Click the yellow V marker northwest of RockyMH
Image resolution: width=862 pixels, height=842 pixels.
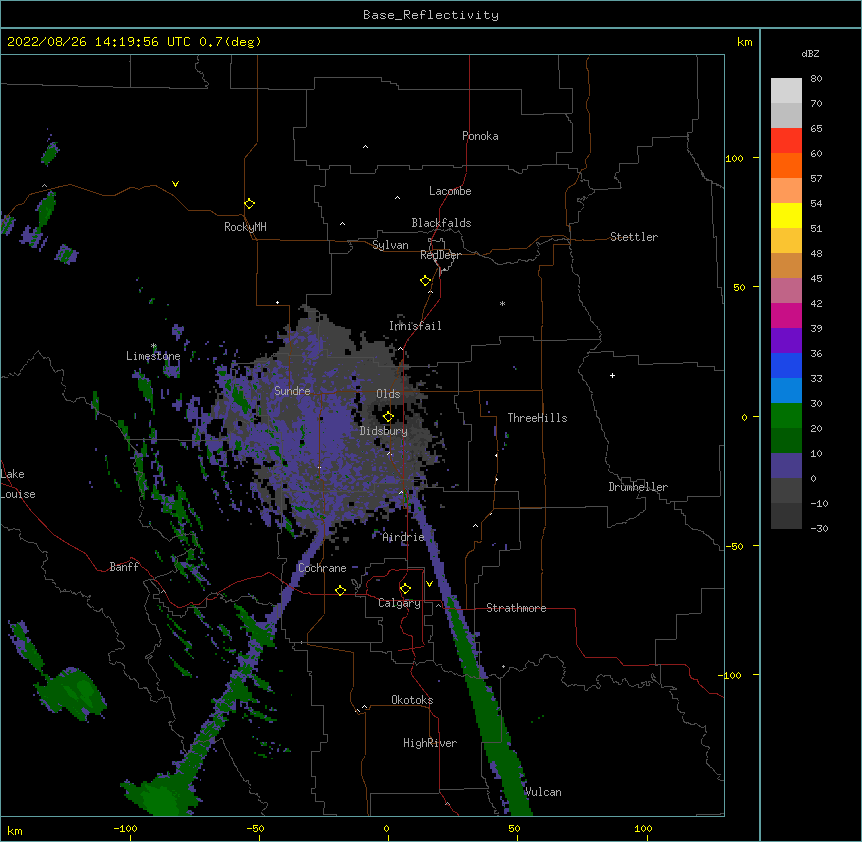(x=175, y=184)
